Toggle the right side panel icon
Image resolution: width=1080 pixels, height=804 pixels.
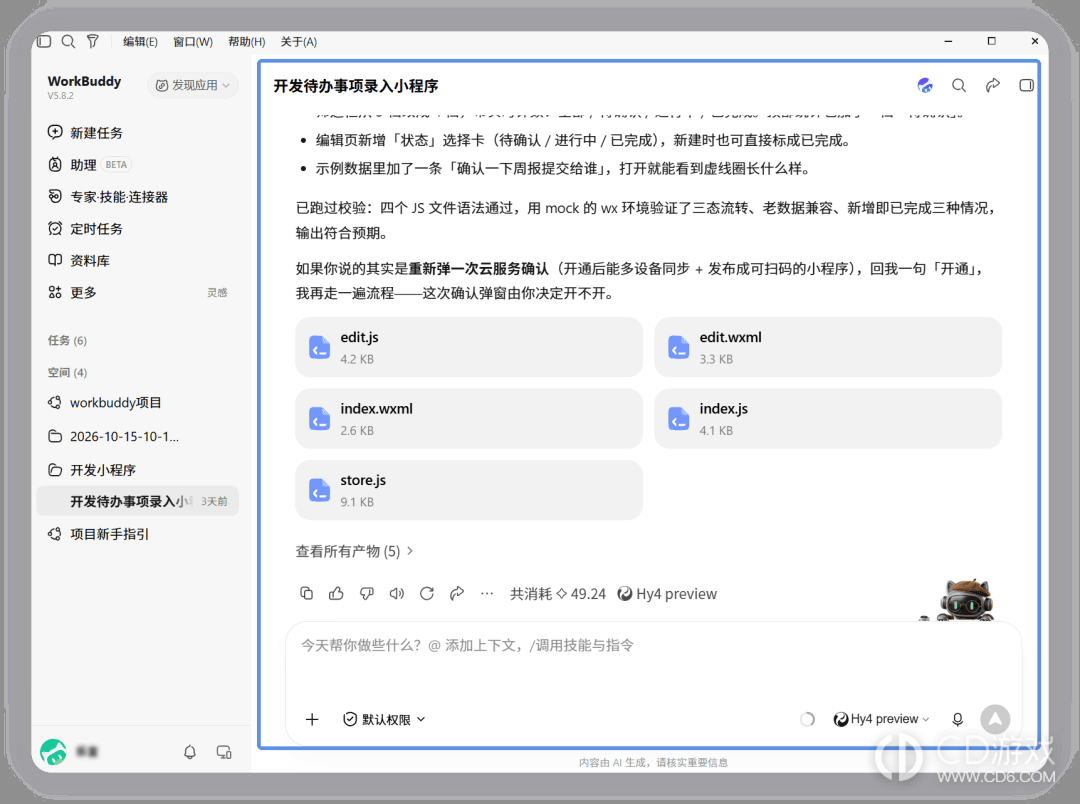[1026, 85]
